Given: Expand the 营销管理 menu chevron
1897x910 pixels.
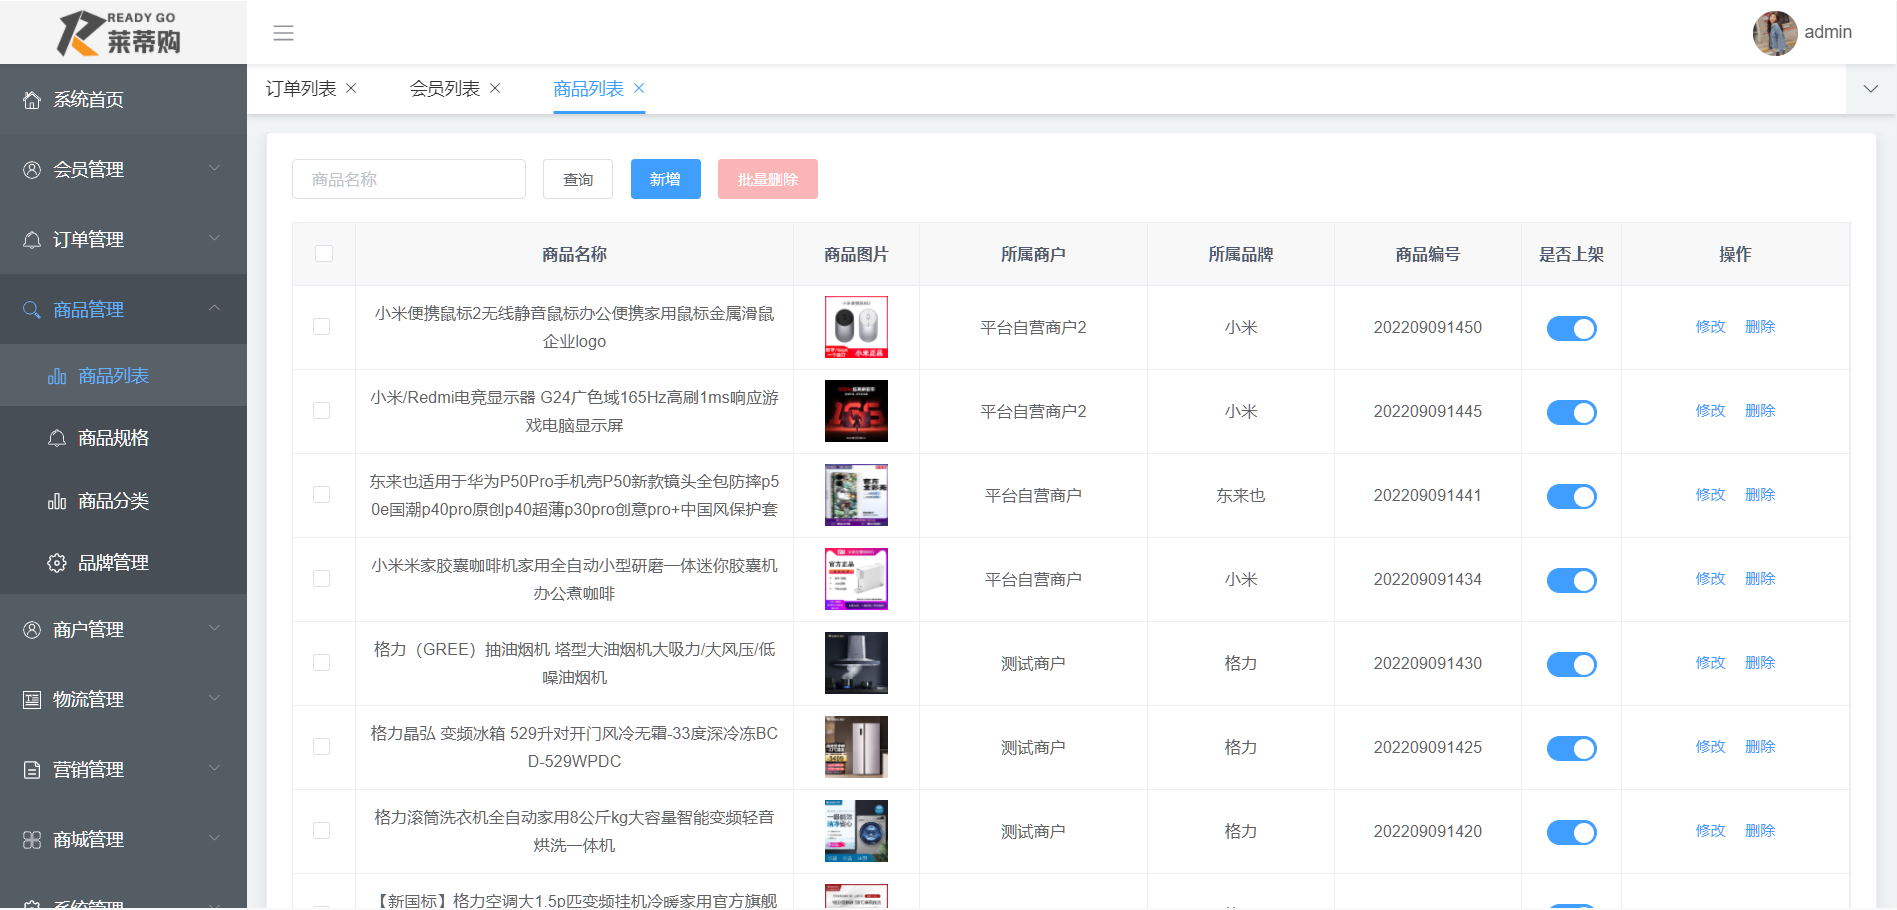Looking at the screenshot, I should (214, 769).
